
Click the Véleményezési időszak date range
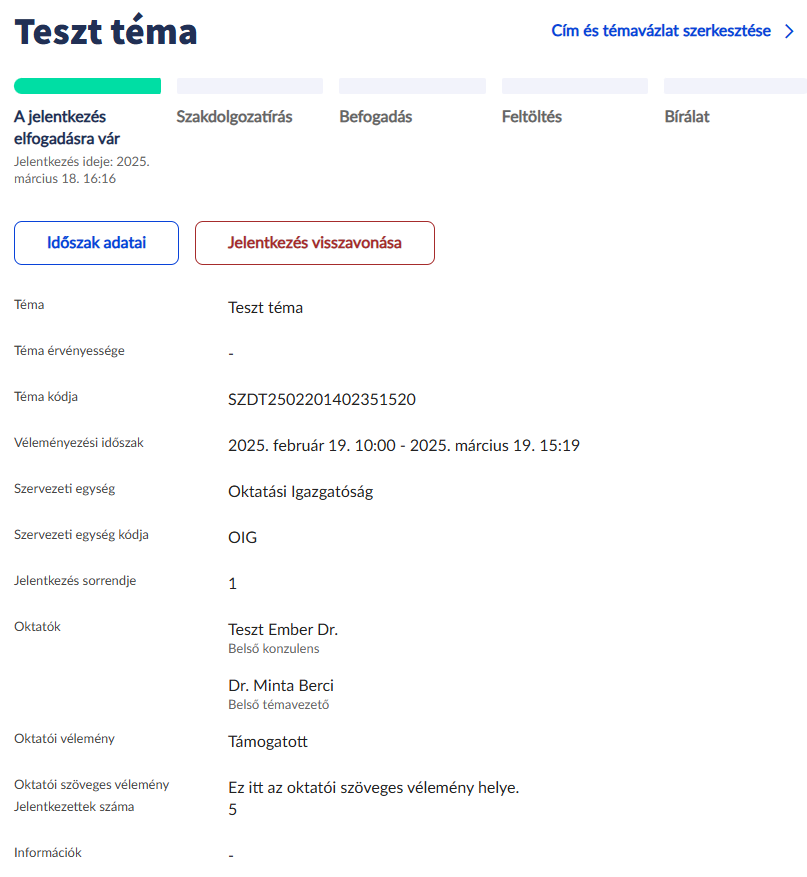pos(404,446)
